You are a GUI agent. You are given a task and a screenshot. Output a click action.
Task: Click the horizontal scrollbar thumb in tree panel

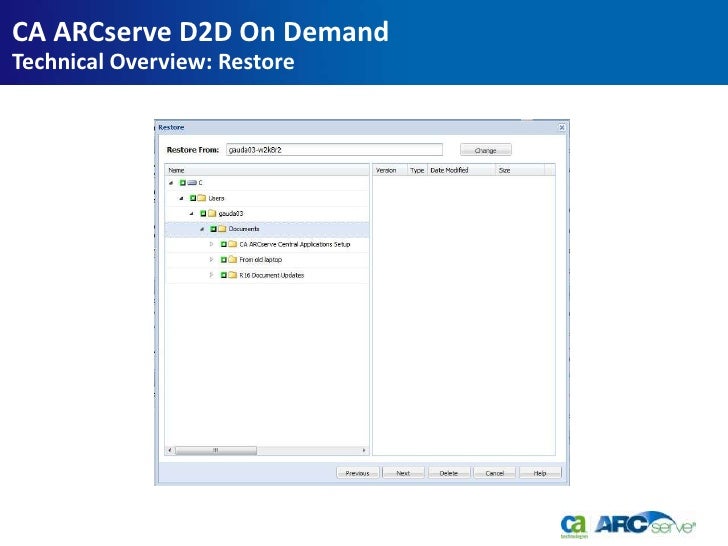[x=216, y=450]
